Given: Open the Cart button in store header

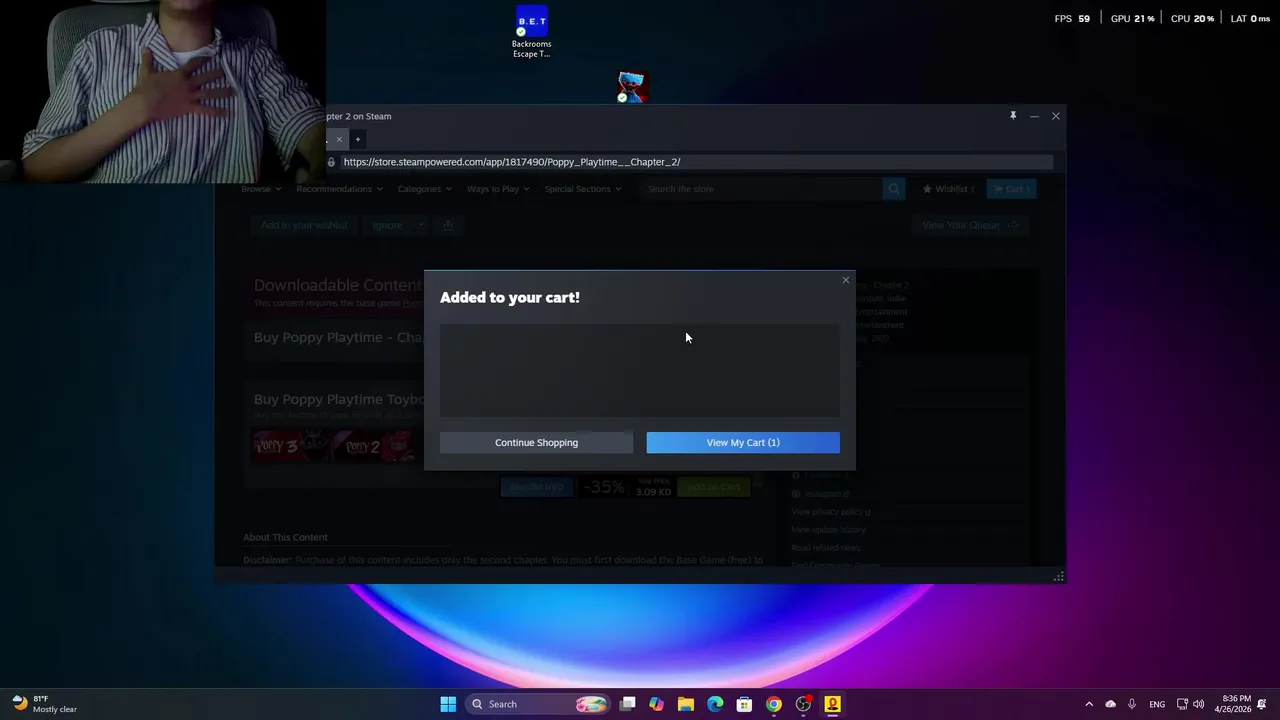Looking at the screenshot, I should pyautogui.click(x=1011, y=189).
